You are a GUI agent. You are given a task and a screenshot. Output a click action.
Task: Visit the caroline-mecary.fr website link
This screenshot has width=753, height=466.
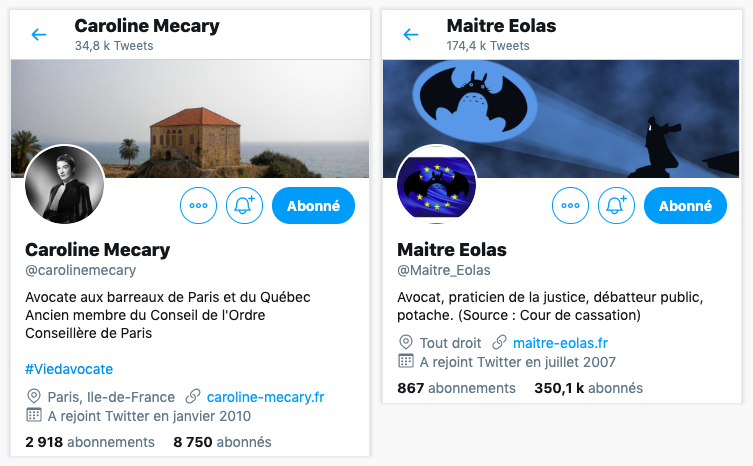(x=265, y=397)
